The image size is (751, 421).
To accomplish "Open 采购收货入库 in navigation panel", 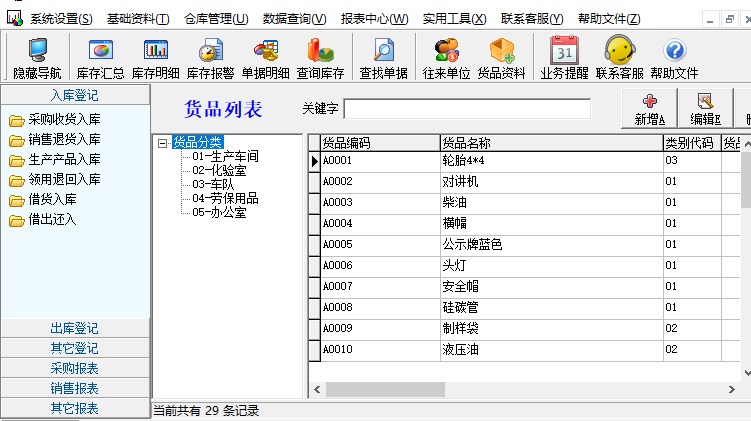I will click(x=64, y=120).
